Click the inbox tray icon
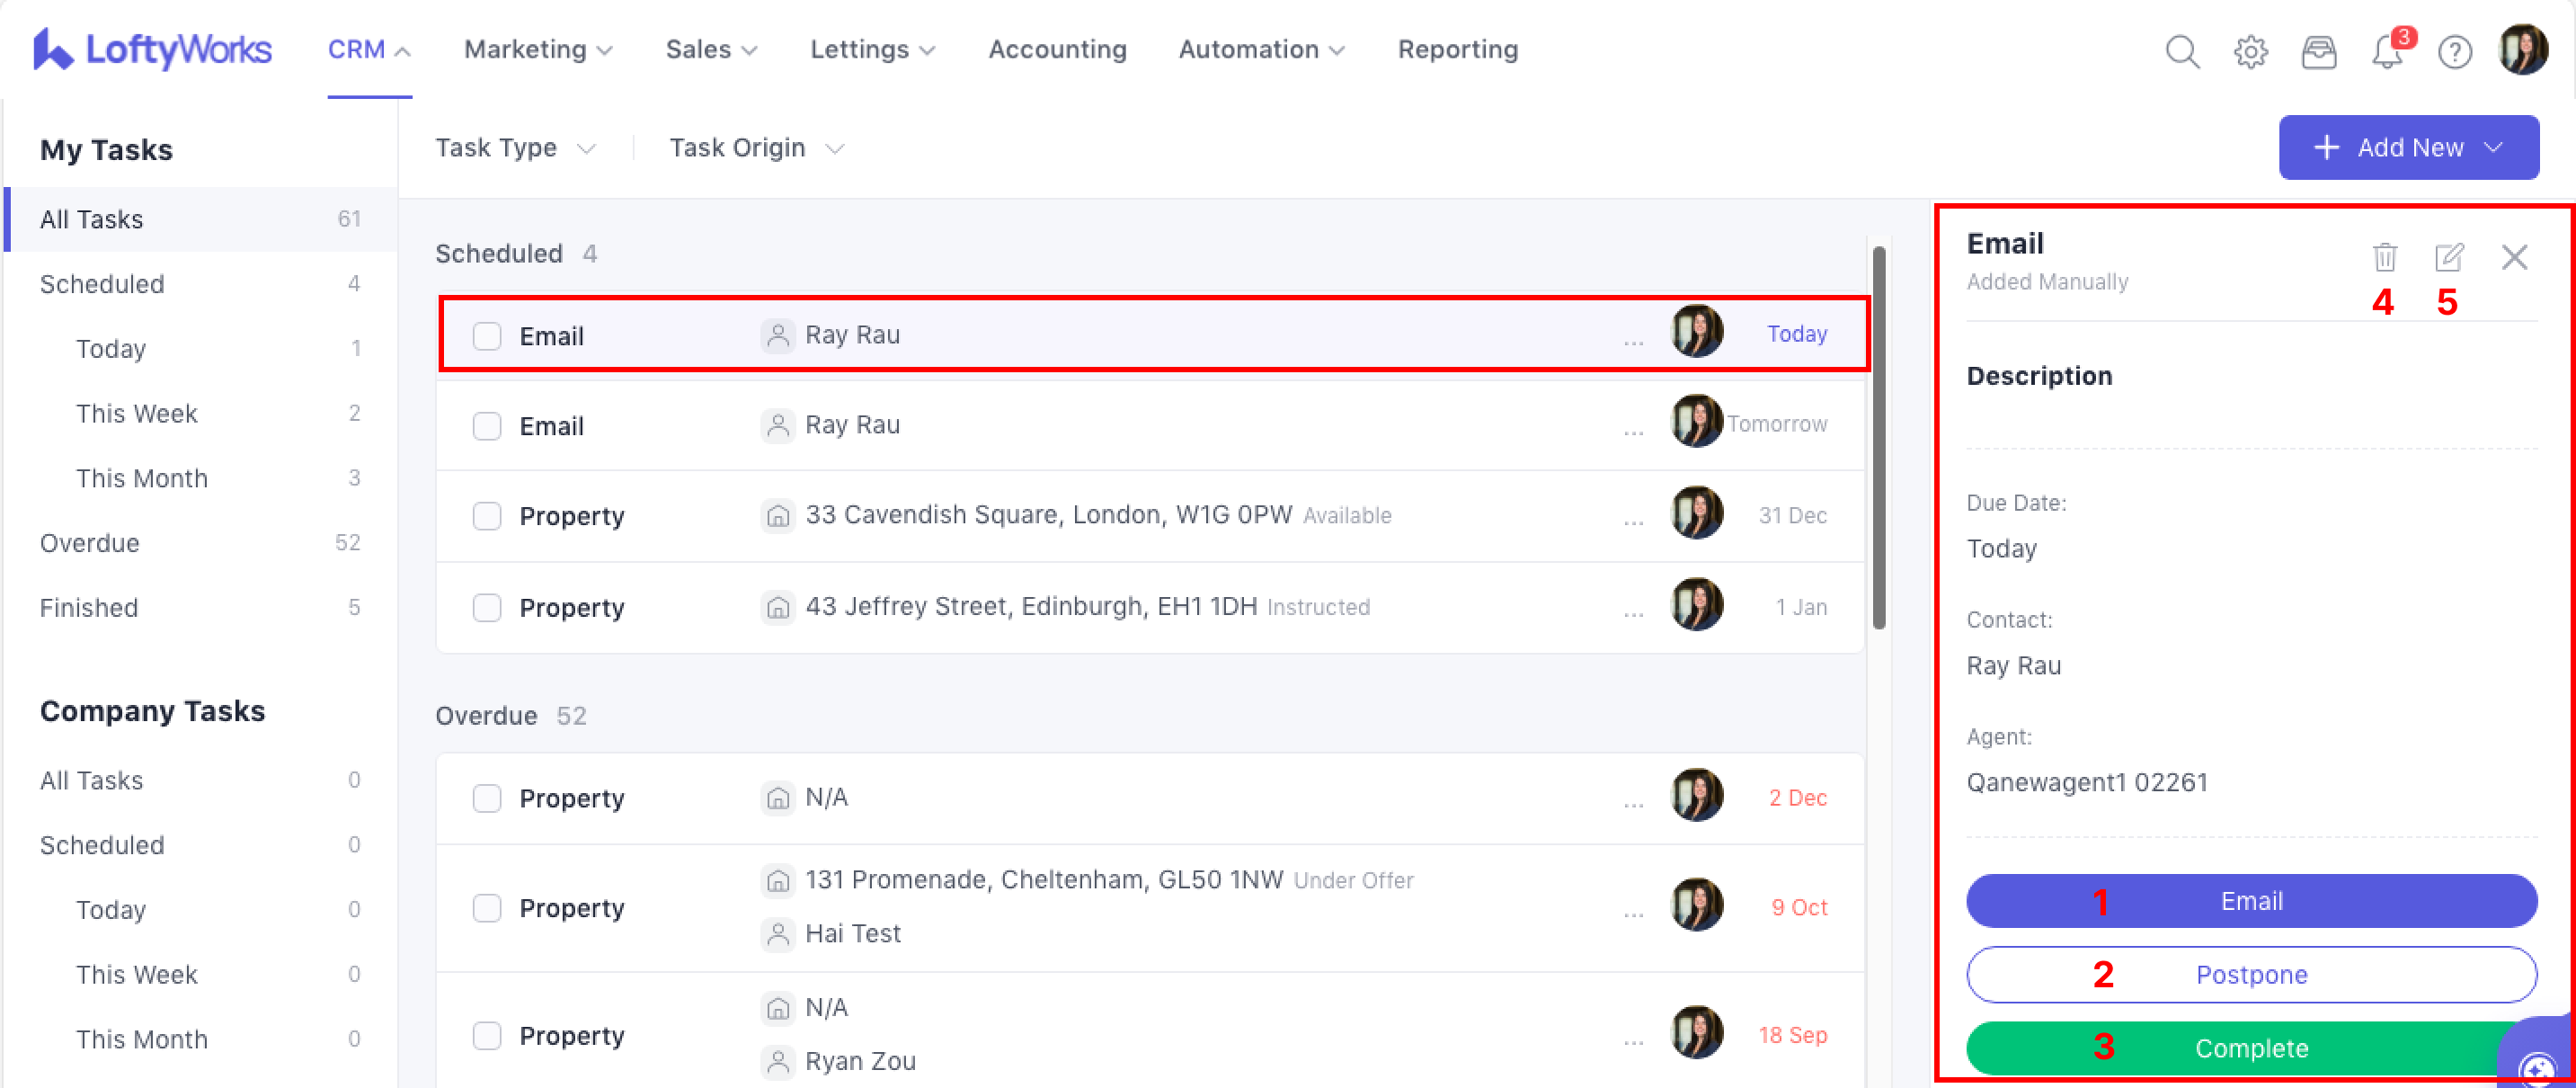 2318,51
